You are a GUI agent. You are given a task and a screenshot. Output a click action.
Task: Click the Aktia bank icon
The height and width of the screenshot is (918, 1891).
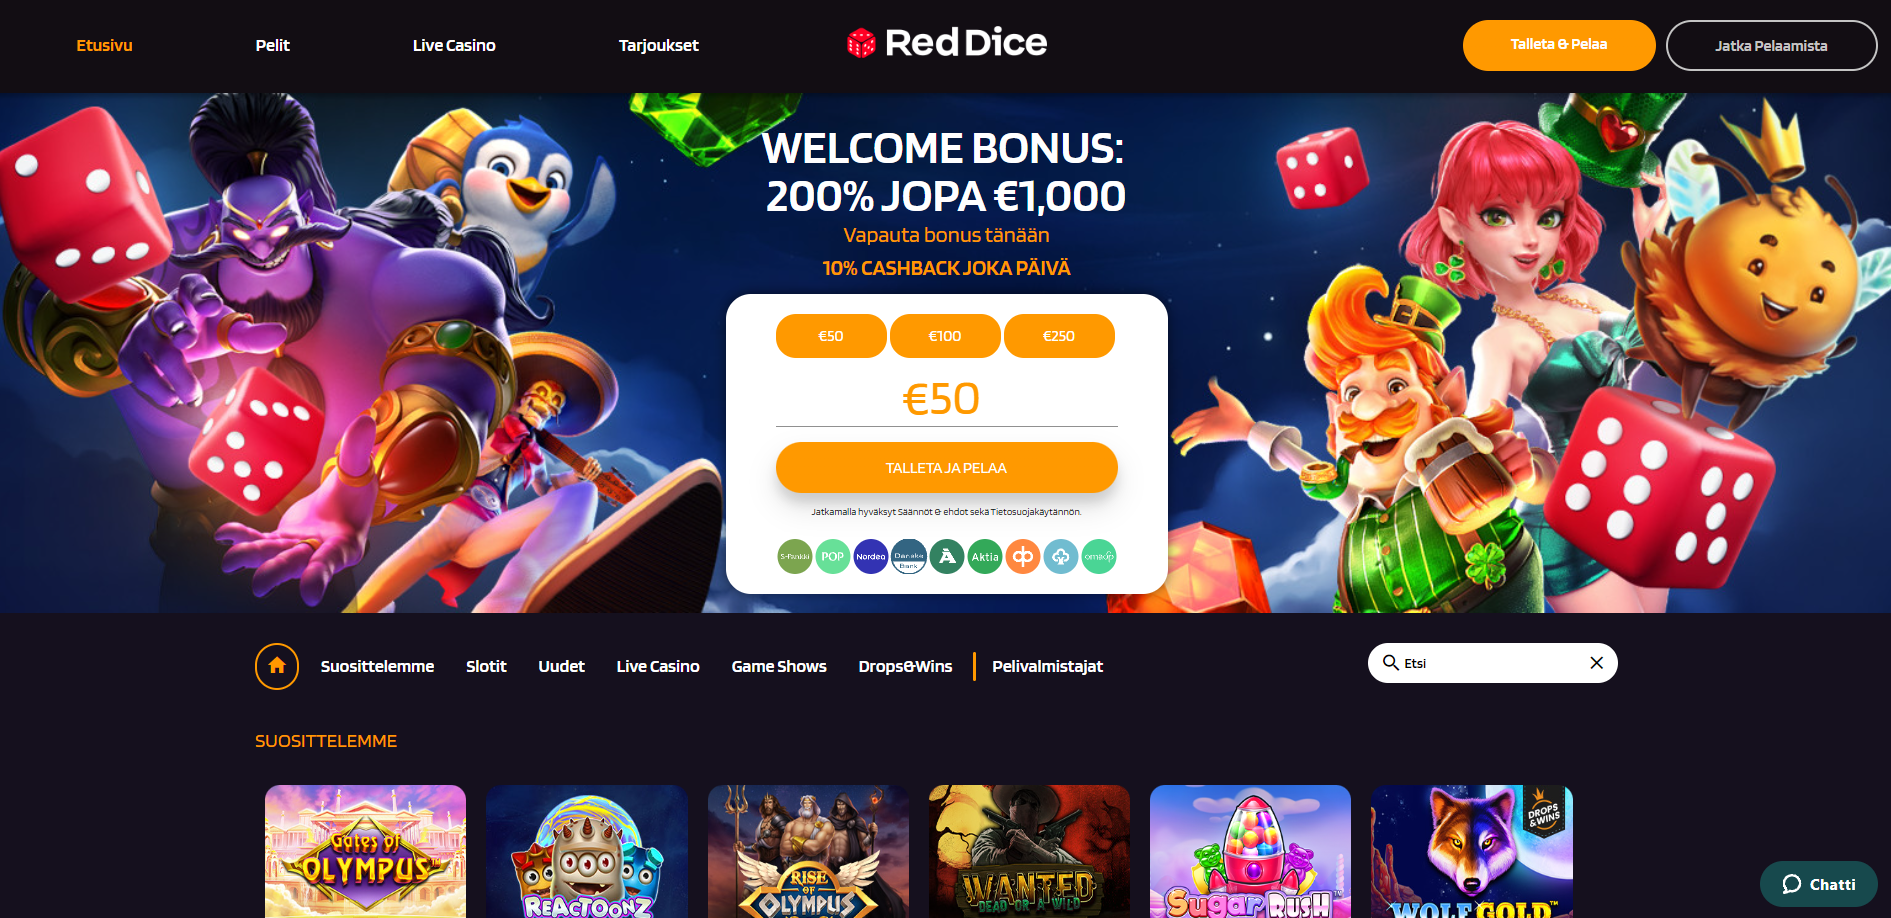coord(984,556)
